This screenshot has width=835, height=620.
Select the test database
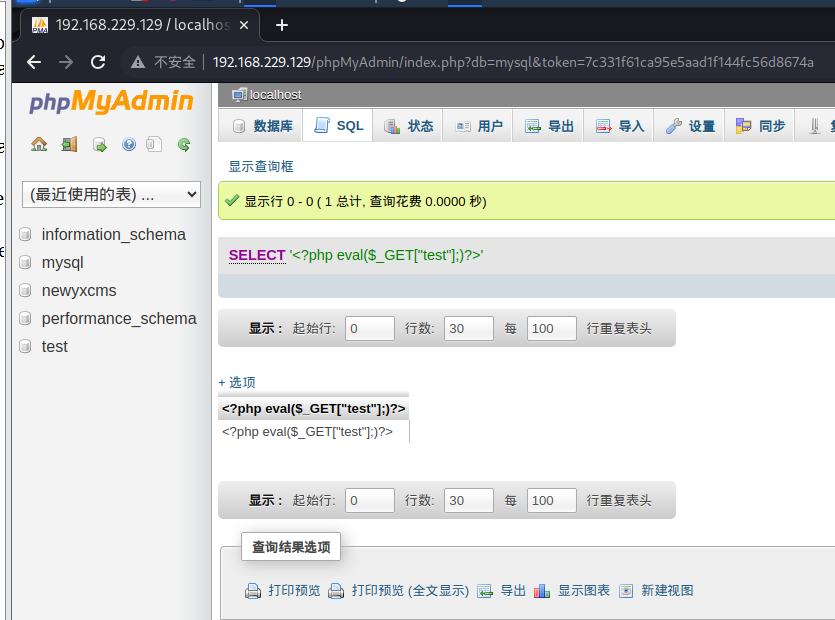(54, 346)
